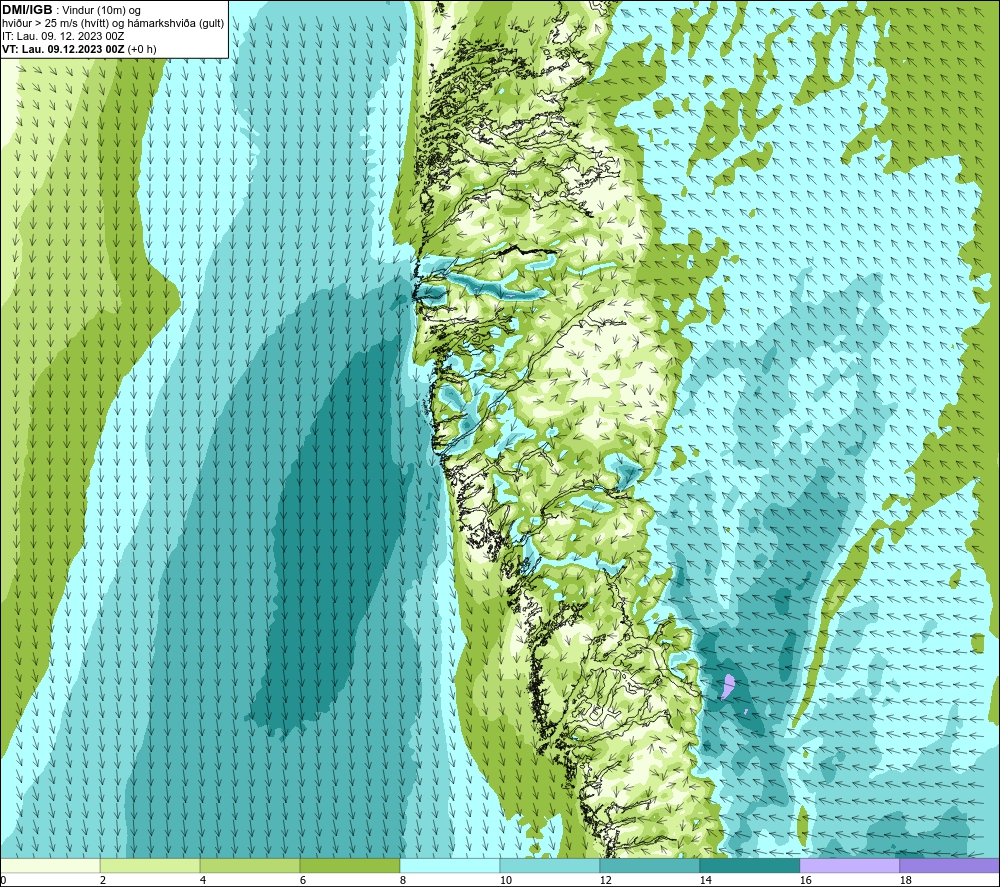The image size is (1000, 887).
Task: Click the legend scale label 14
Action: click(705, 881)
